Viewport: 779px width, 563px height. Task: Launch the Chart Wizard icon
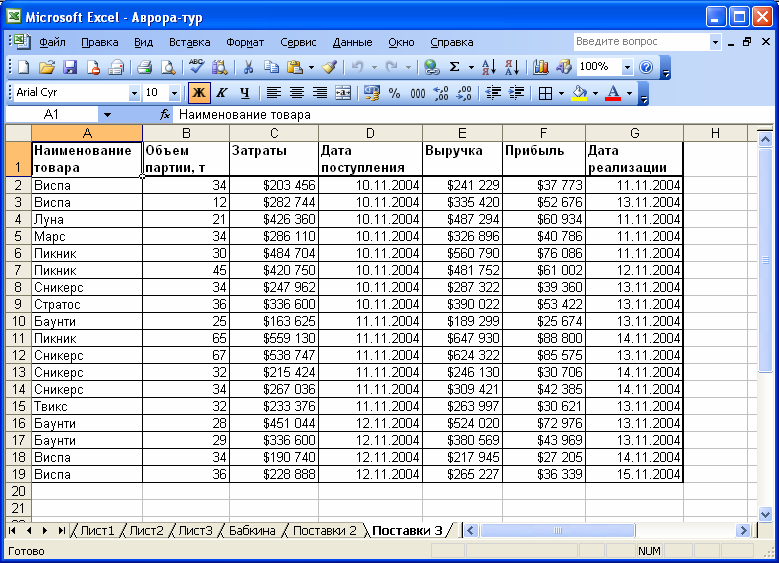tap(540, 67)
